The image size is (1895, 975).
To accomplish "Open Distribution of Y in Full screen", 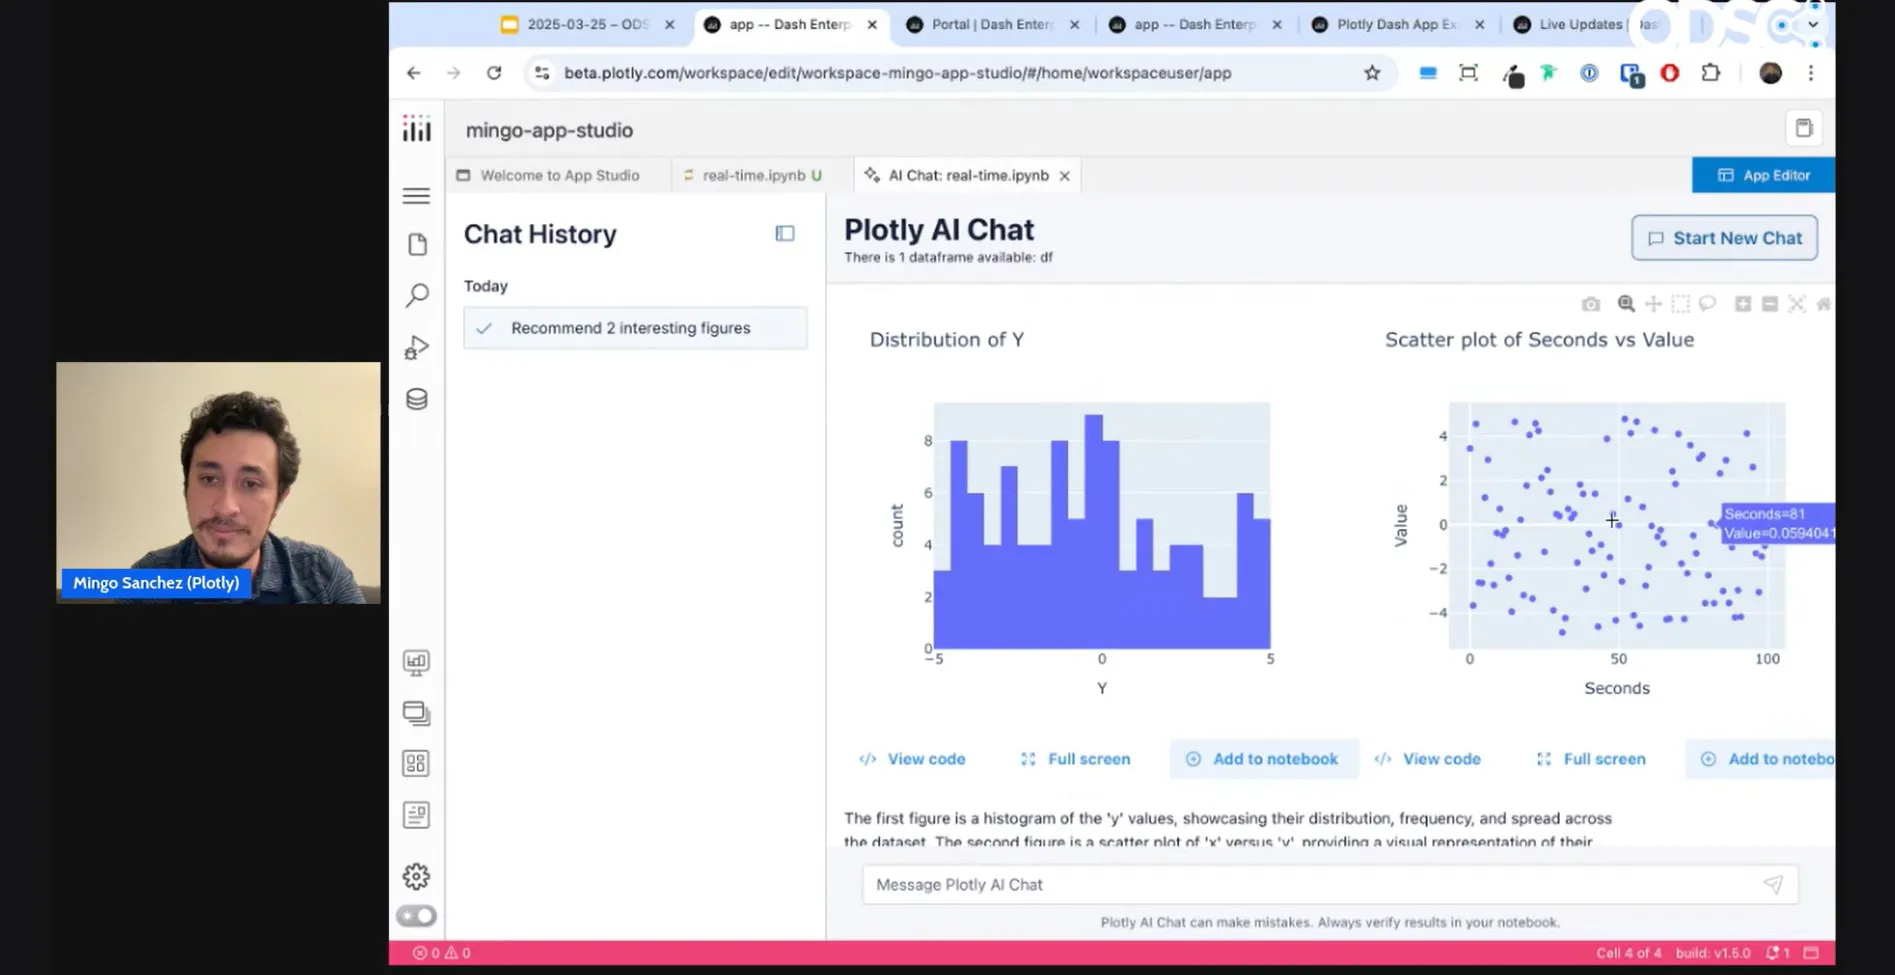I will (x=1075, y=759).
